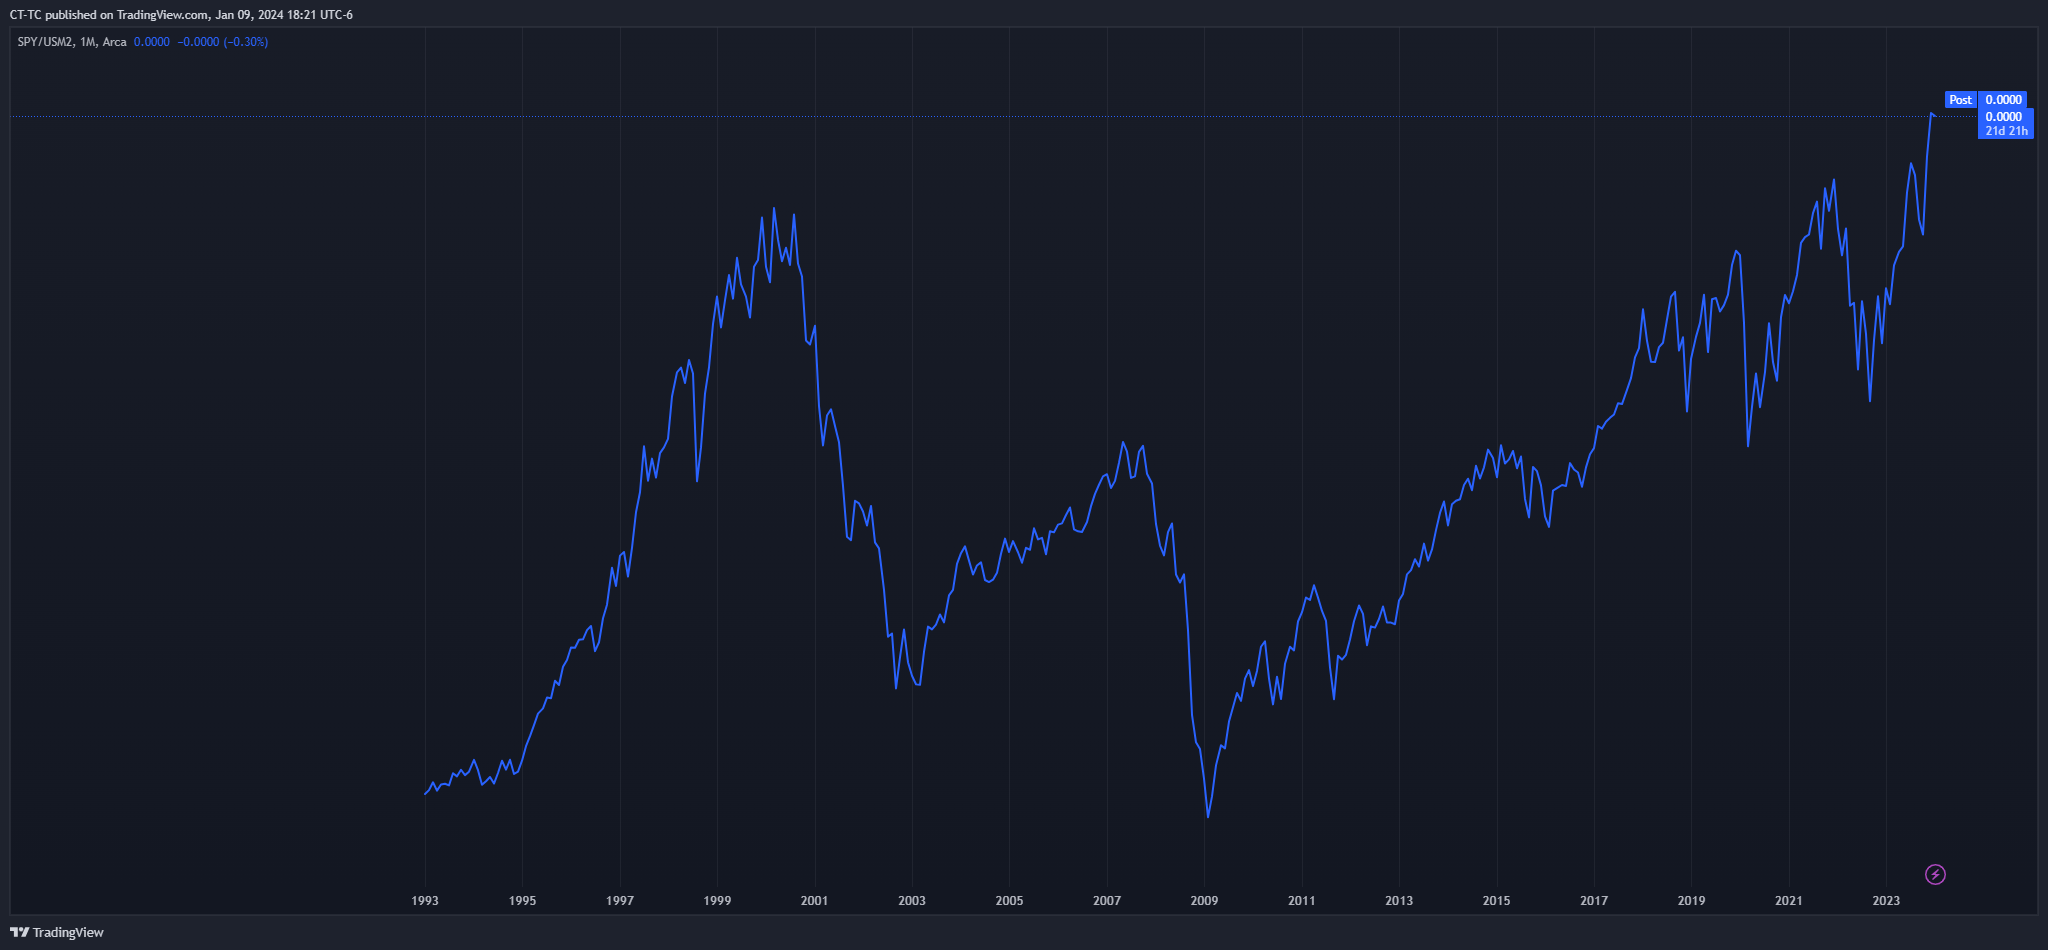Click the 2009 year label on time axis
Viewport: 2048px width, 950px height.
pyautogui.click(x=1204, y=901)
